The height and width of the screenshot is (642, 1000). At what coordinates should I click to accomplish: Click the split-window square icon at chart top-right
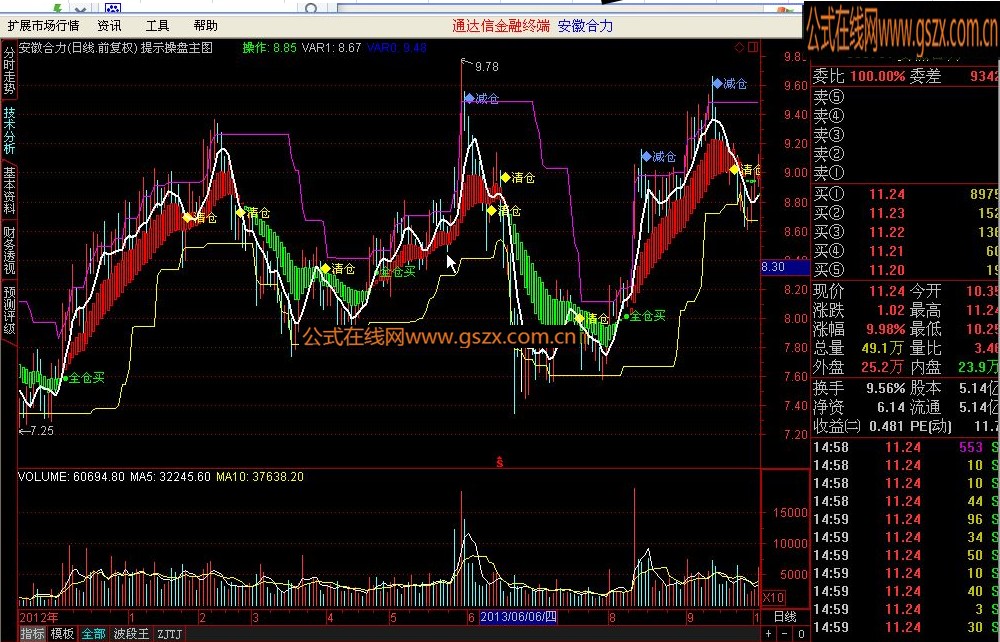click(753, 47)
